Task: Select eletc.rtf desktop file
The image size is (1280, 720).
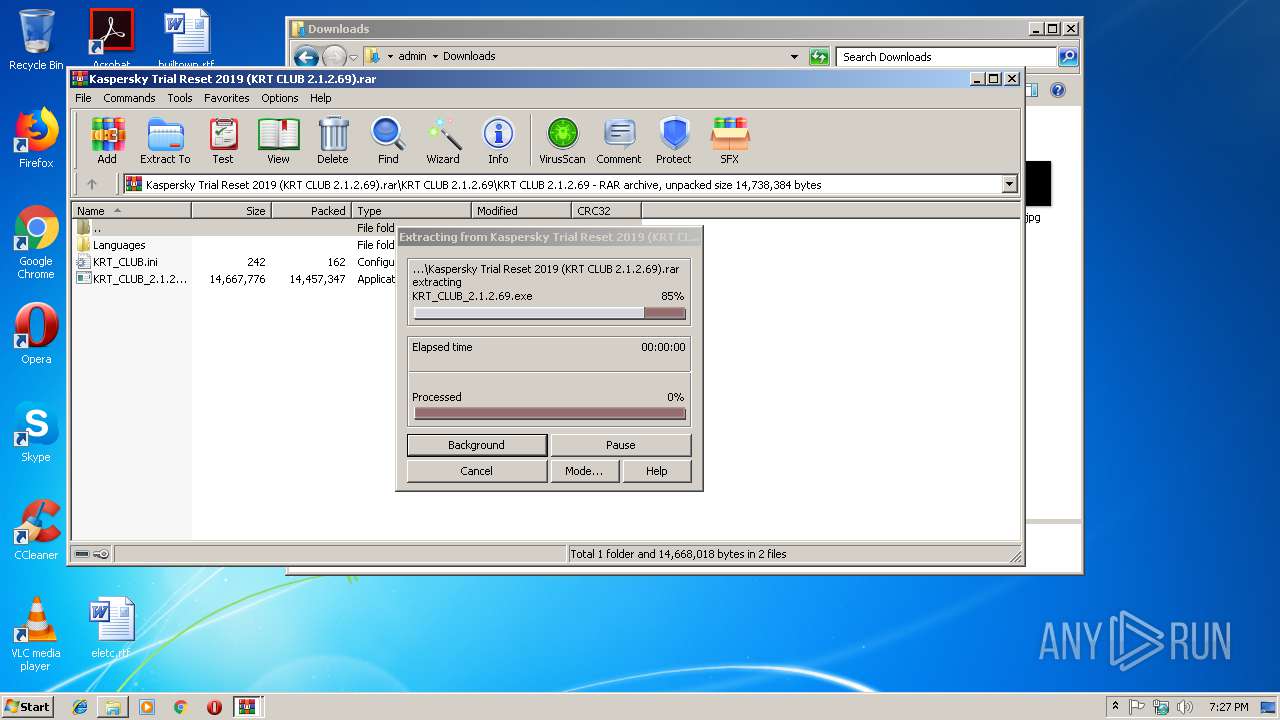Action: click(x=111, y=628)
